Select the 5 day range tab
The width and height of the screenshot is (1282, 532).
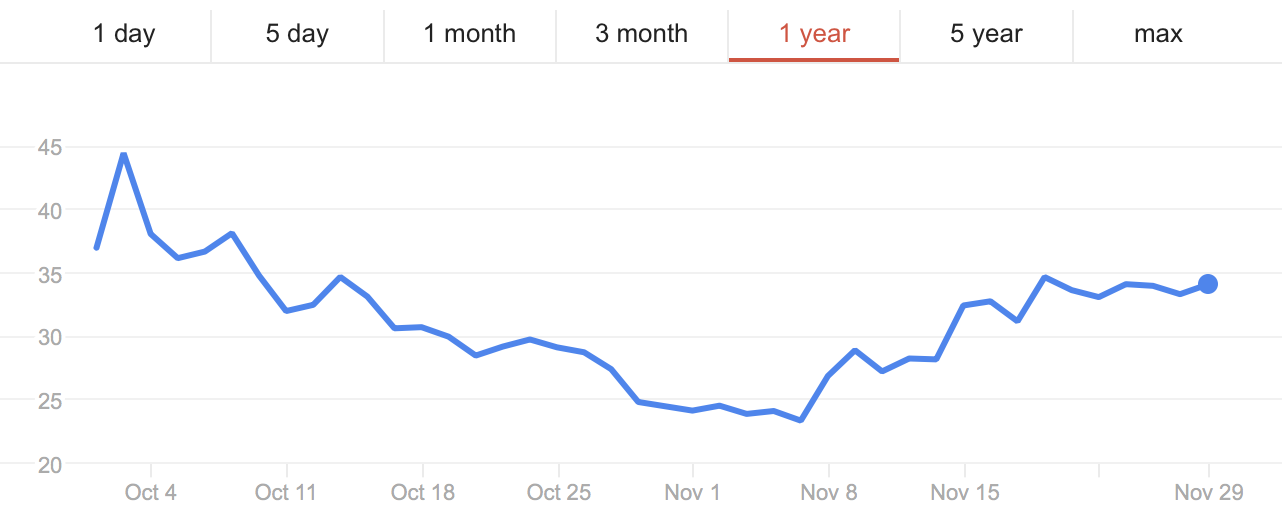[297, 34]
